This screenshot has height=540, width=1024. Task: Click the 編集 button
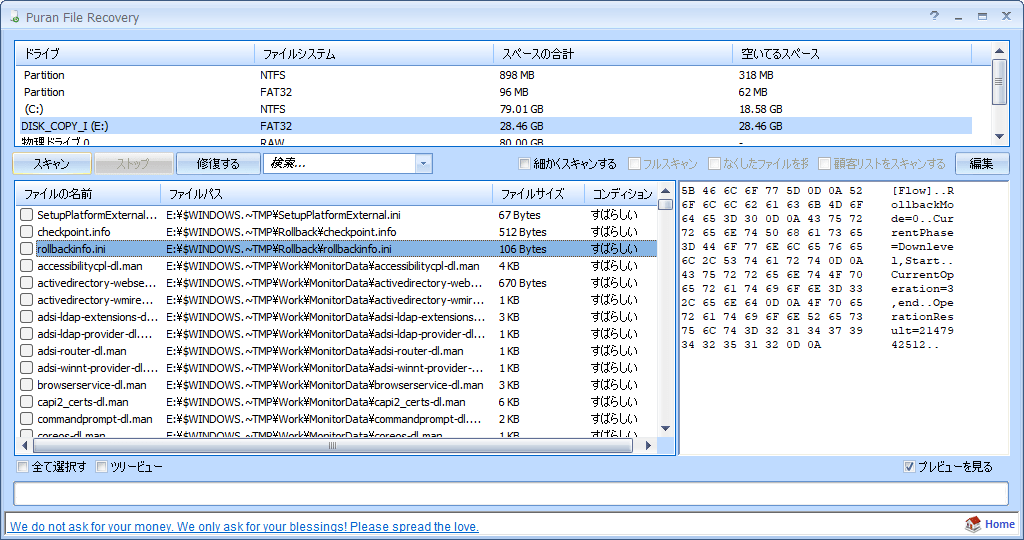coord(981,164)
